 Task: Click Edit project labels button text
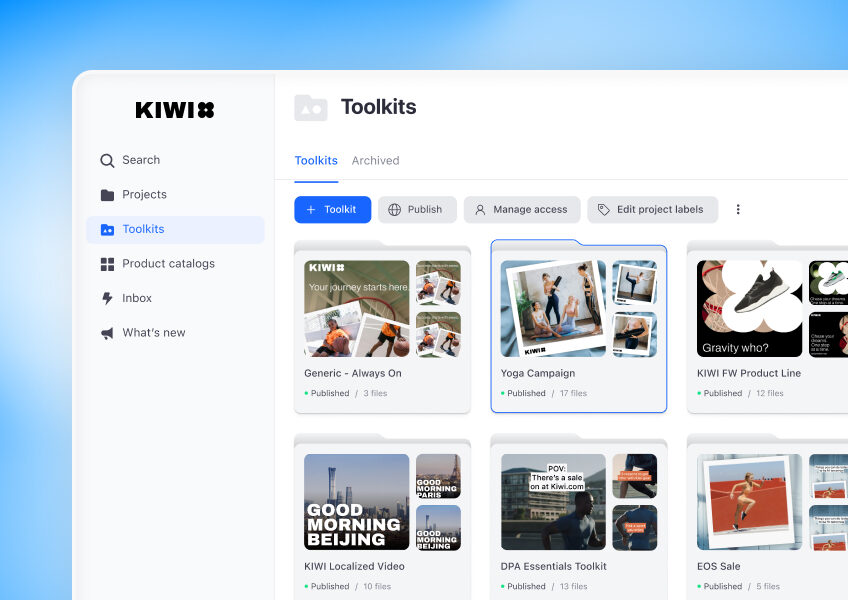(x=660, y=209)
